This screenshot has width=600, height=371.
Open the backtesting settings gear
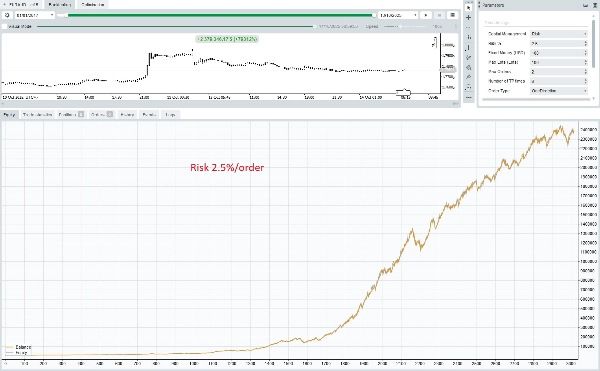7,15
